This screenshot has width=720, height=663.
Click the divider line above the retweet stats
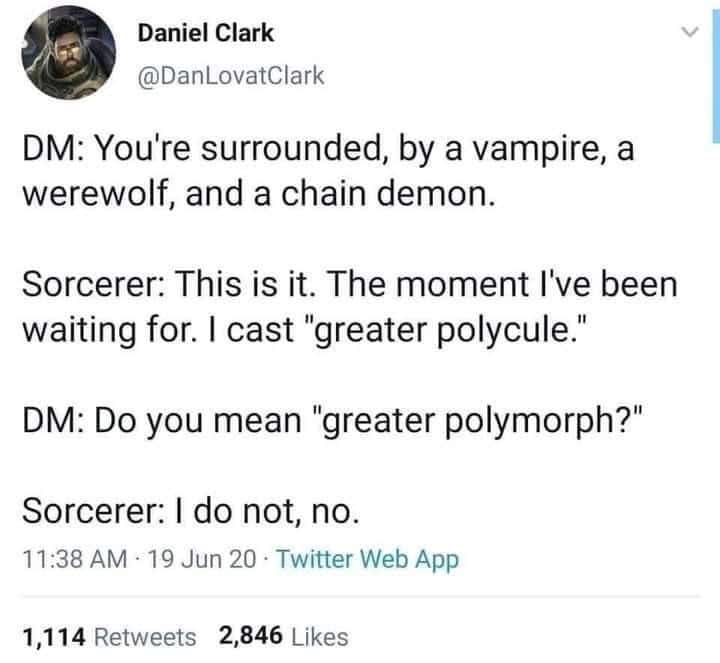360,596
